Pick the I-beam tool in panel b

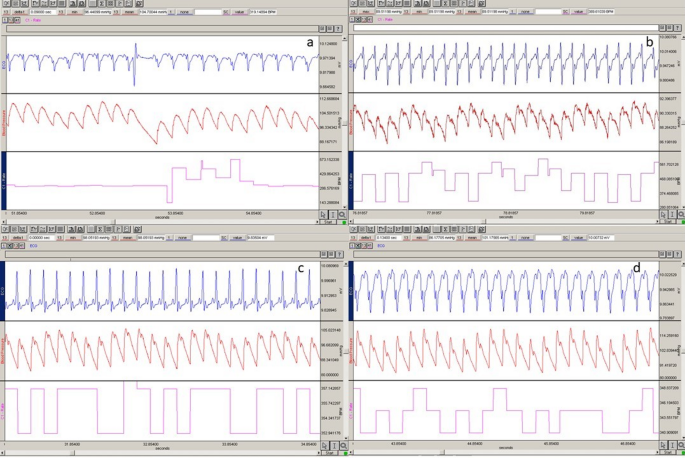(672, 215)
